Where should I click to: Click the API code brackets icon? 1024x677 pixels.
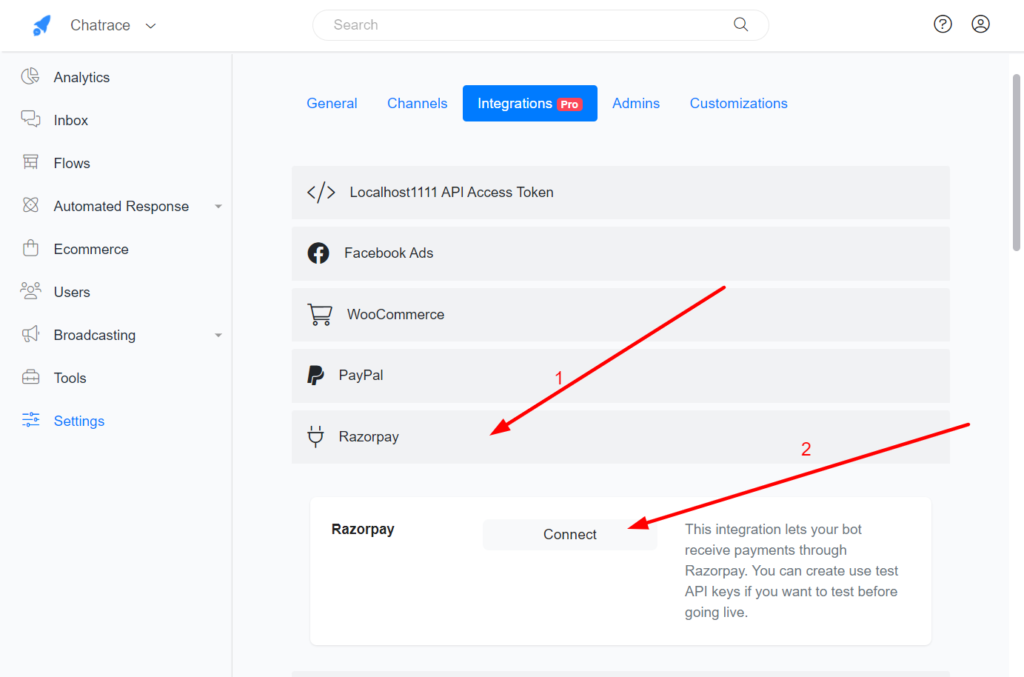[321, 192]
